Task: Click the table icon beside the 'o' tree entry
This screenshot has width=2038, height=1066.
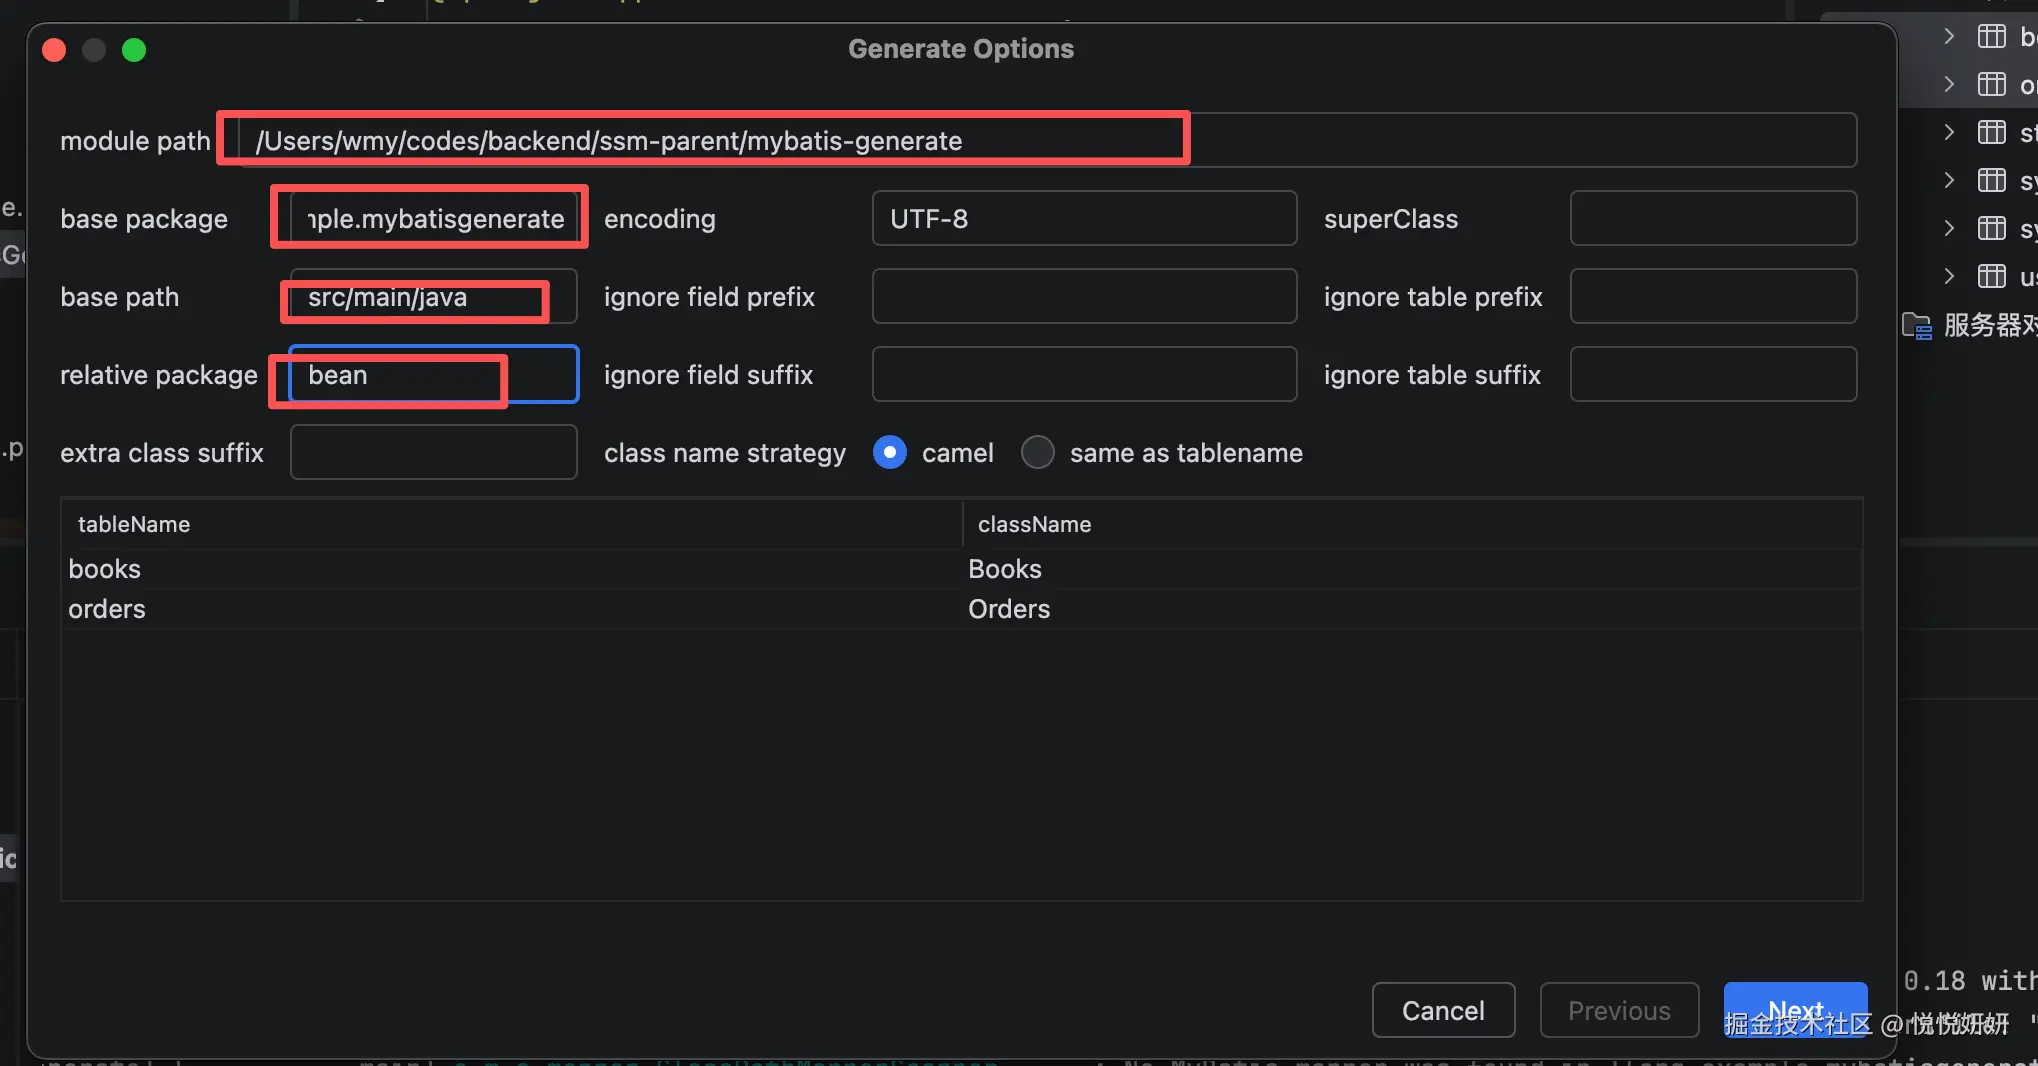Action: (x=1991, y=85)
